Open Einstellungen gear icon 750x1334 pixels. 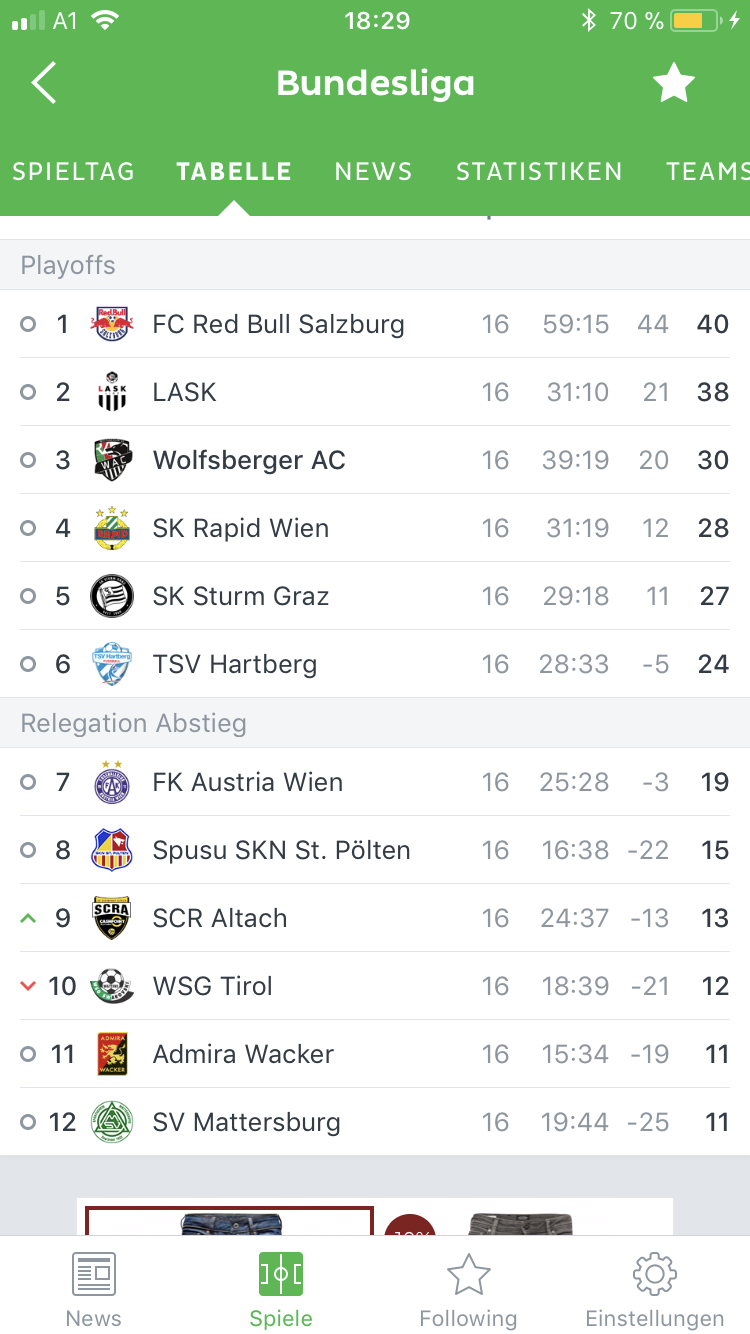(x=655, y=1274)
